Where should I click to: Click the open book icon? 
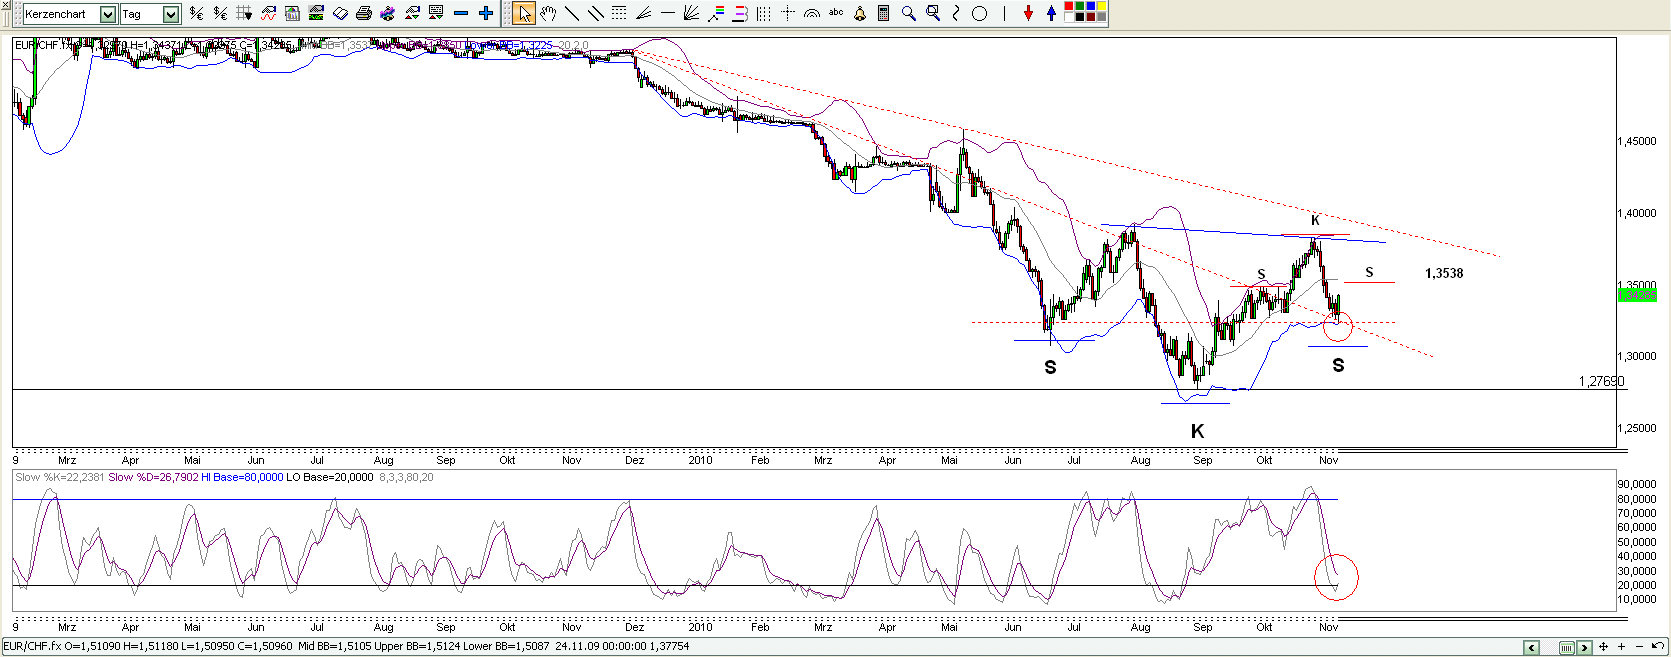click(340, 14)
